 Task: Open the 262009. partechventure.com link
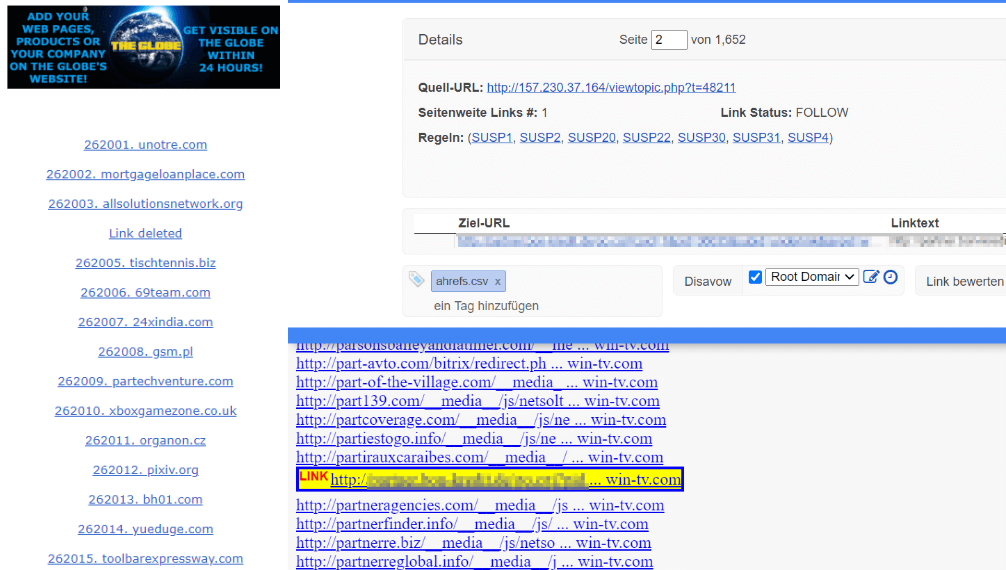(x=146, y=381)
